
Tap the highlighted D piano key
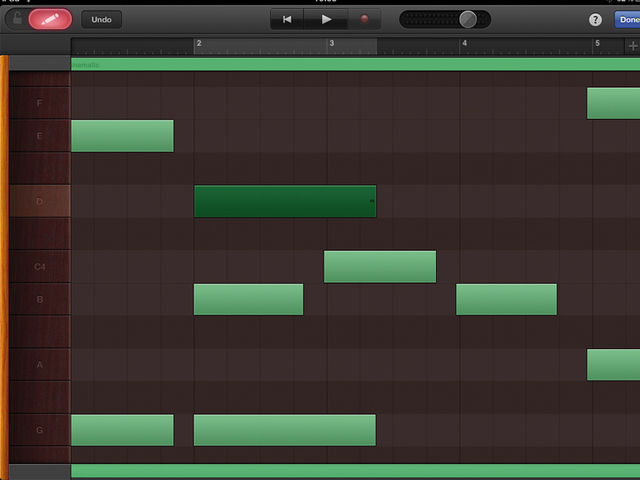point(39,201)
